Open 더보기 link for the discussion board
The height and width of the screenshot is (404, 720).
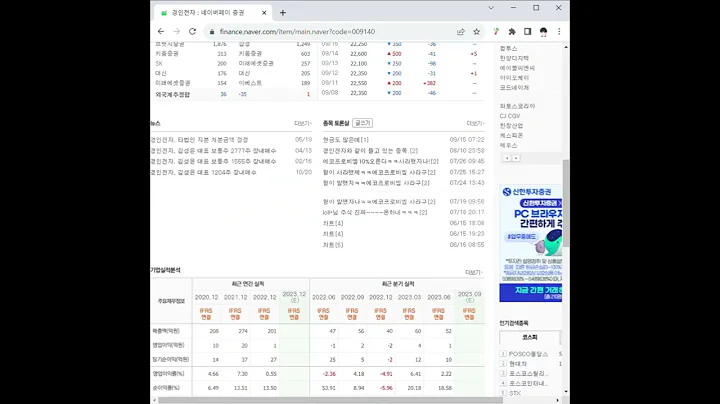click(475, 123)
